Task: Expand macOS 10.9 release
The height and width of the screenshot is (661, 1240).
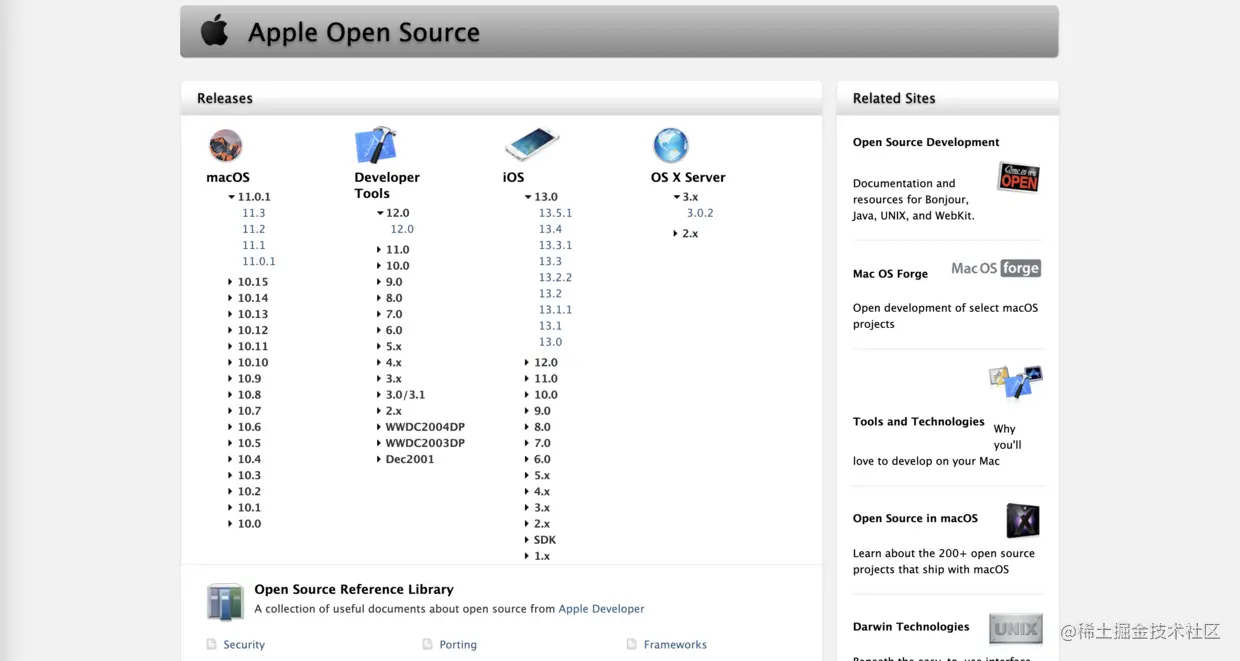Action: (230, 379)
